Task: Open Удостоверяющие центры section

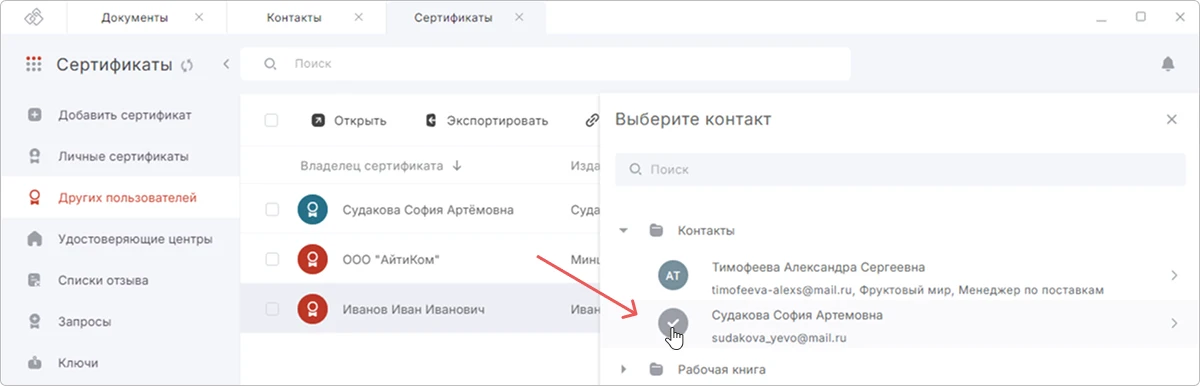Action: click(120, 239)
